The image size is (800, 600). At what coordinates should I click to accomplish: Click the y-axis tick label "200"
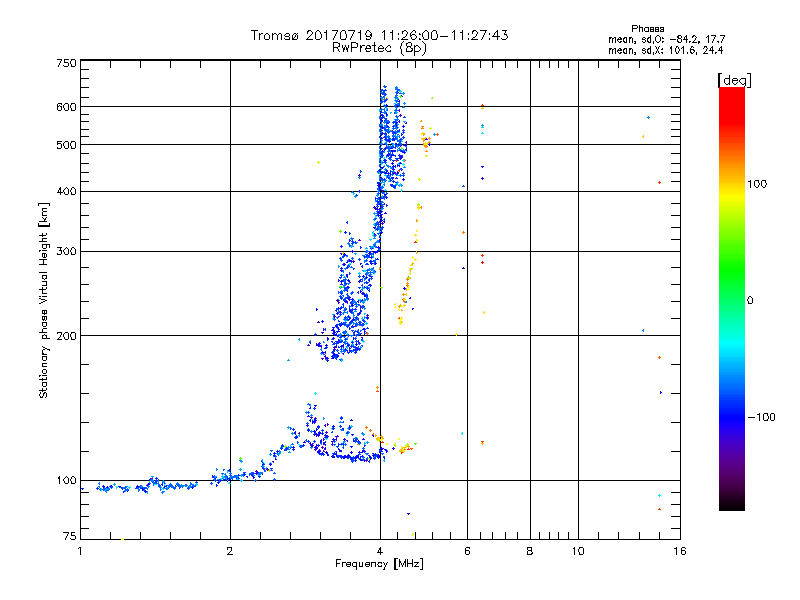(x=67, y=336)
